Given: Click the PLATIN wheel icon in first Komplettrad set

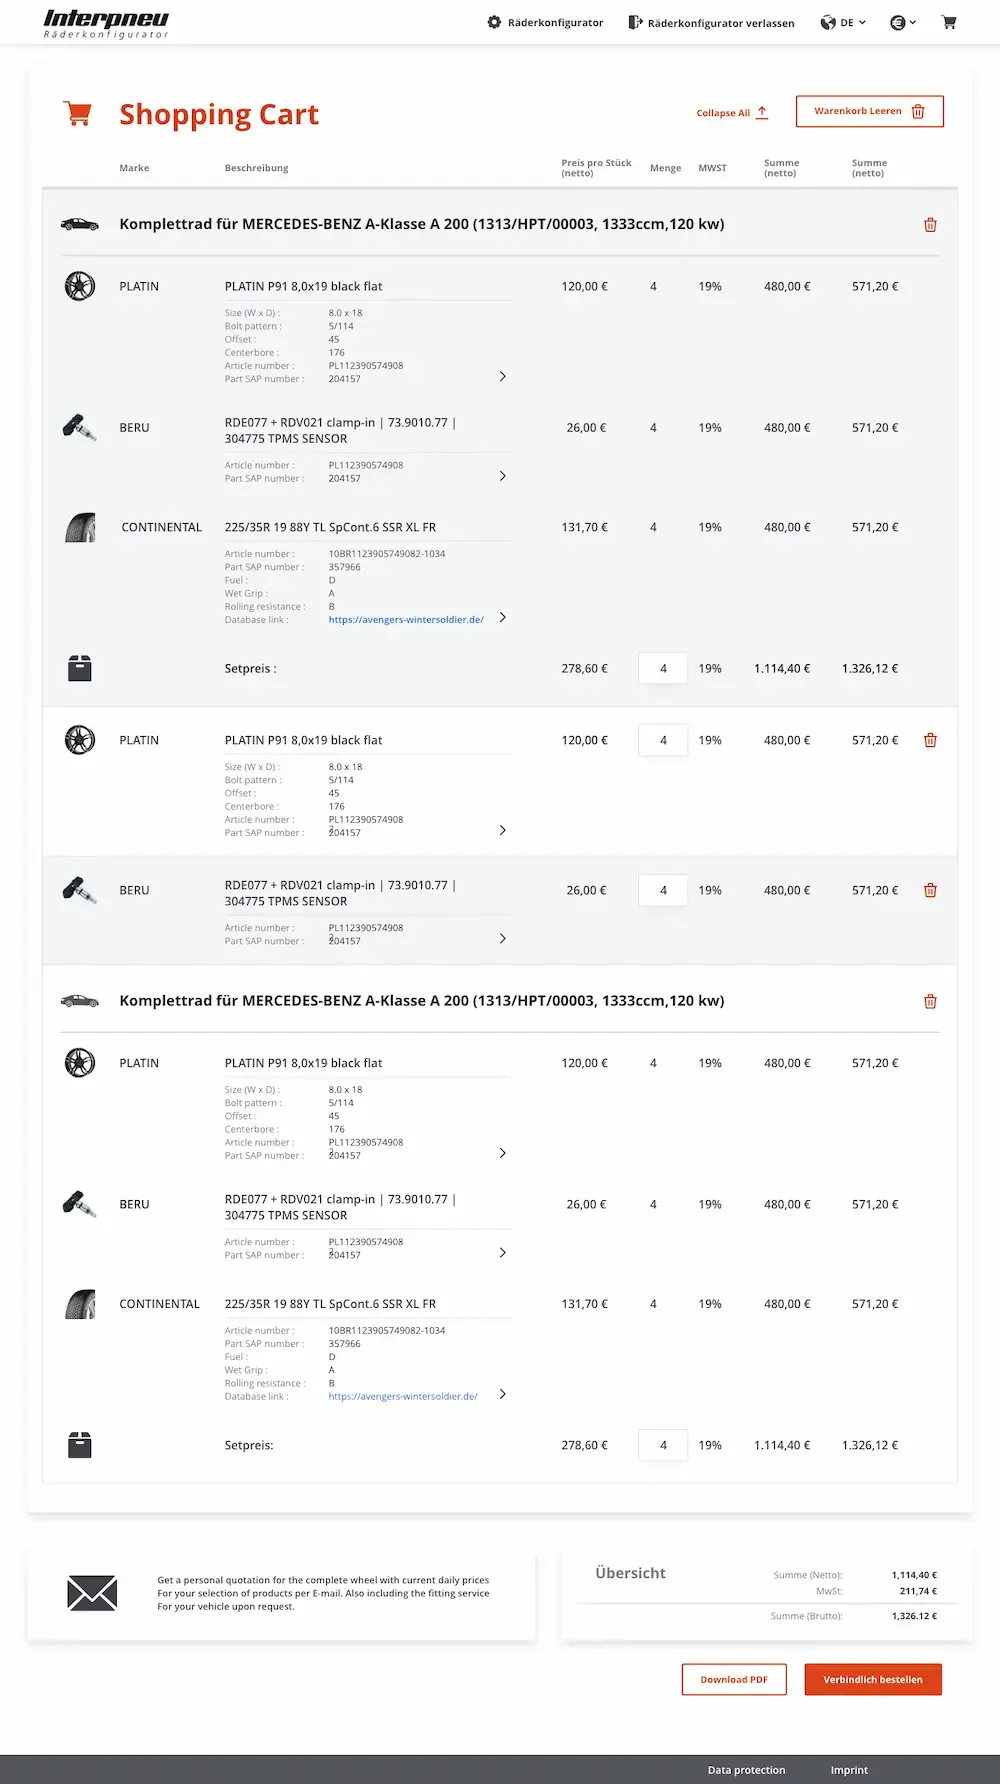Looking at the screenshot, I should coord(80,286).
